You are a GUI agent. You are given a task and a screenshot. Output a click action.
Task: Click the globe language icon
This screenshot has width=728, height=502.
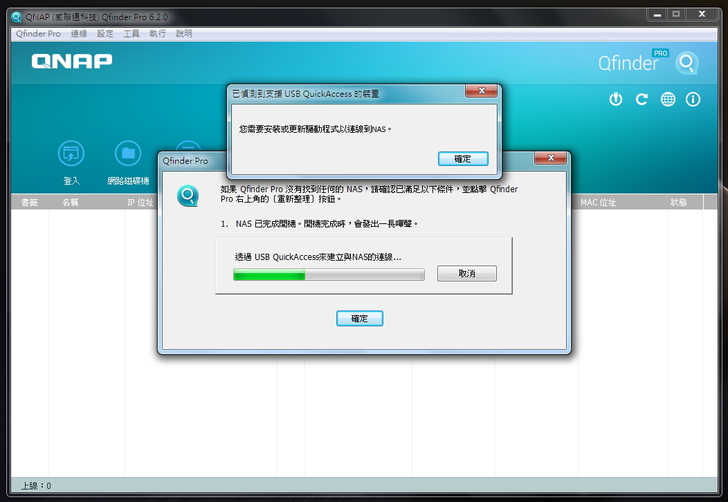coord(668,99)
